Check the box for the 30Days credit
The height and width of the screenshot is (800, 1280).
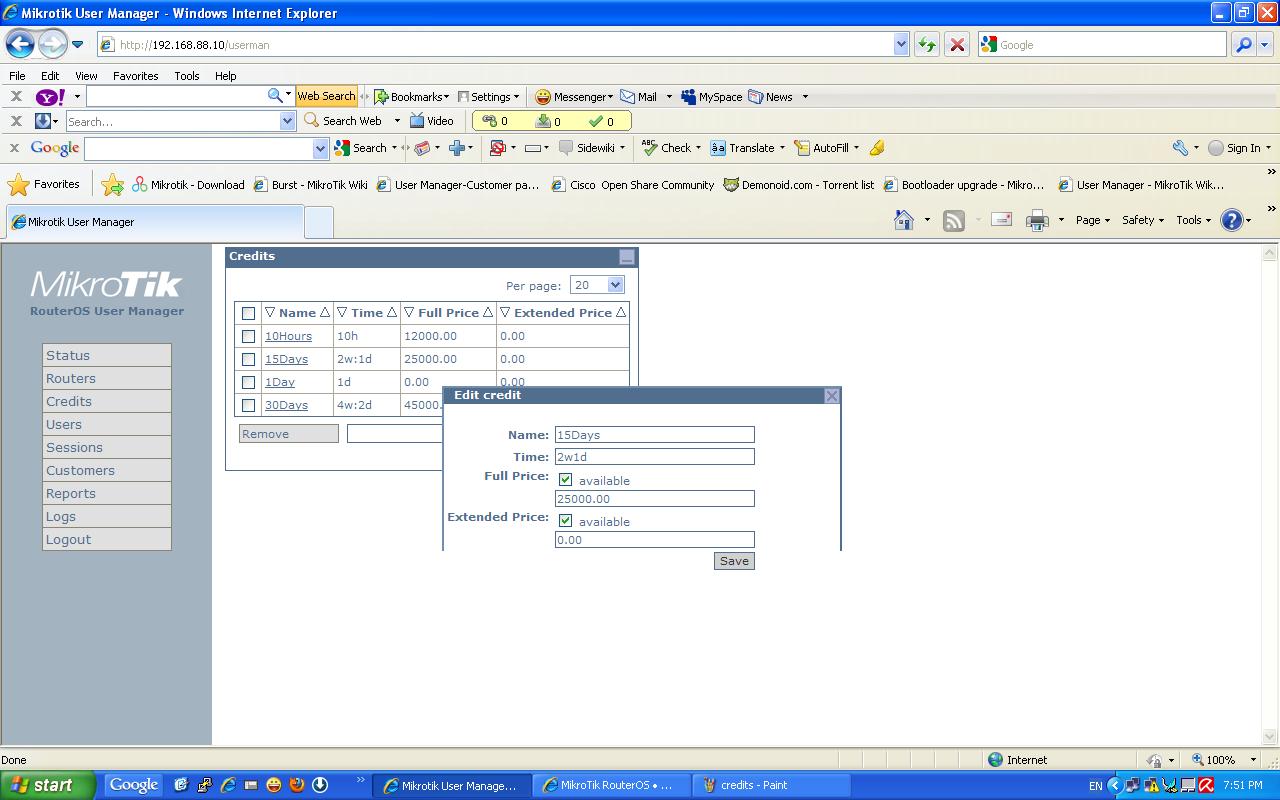(x=248, y=405)
